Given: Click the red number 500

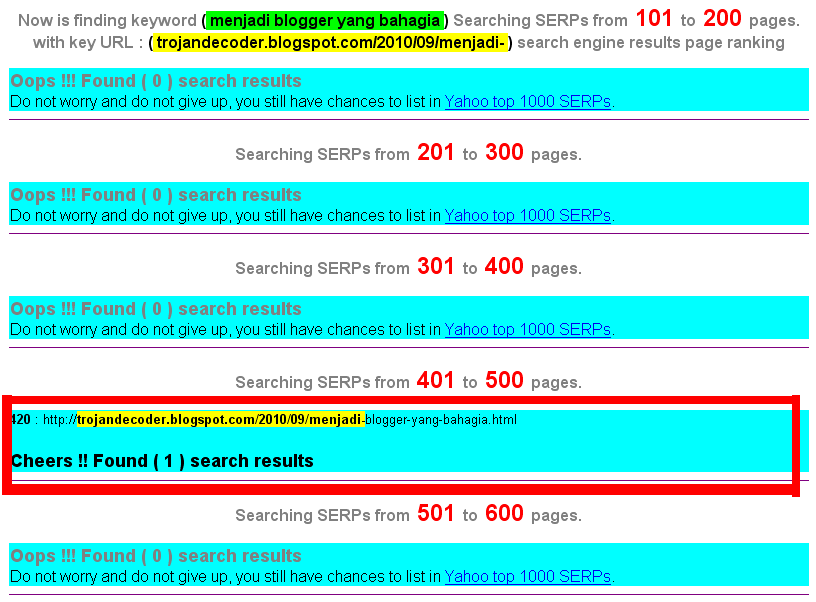Looking at the screenshot, I should pos(504,380).
